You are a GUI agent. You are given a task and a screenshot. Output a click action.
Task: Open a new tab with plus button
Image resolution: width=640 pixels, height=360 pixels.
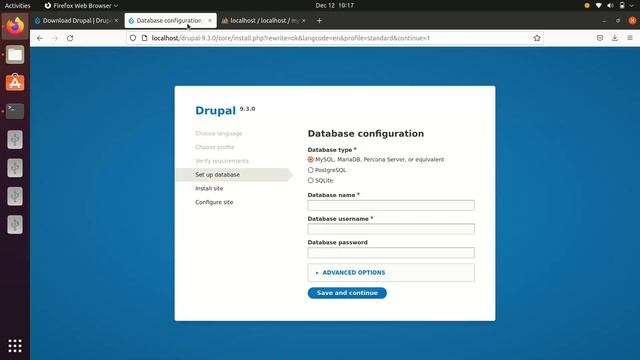(319, 20)
